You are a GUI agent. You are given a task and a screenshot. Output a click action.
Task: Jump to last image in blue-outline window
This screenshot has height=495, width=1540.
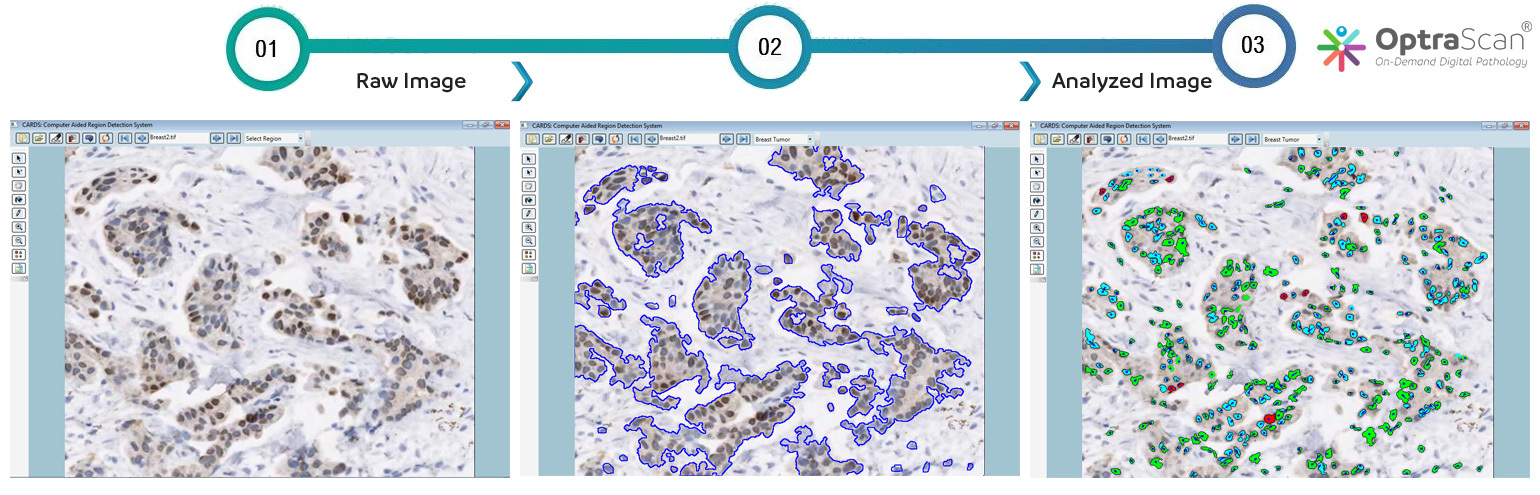tap(743, 139)
